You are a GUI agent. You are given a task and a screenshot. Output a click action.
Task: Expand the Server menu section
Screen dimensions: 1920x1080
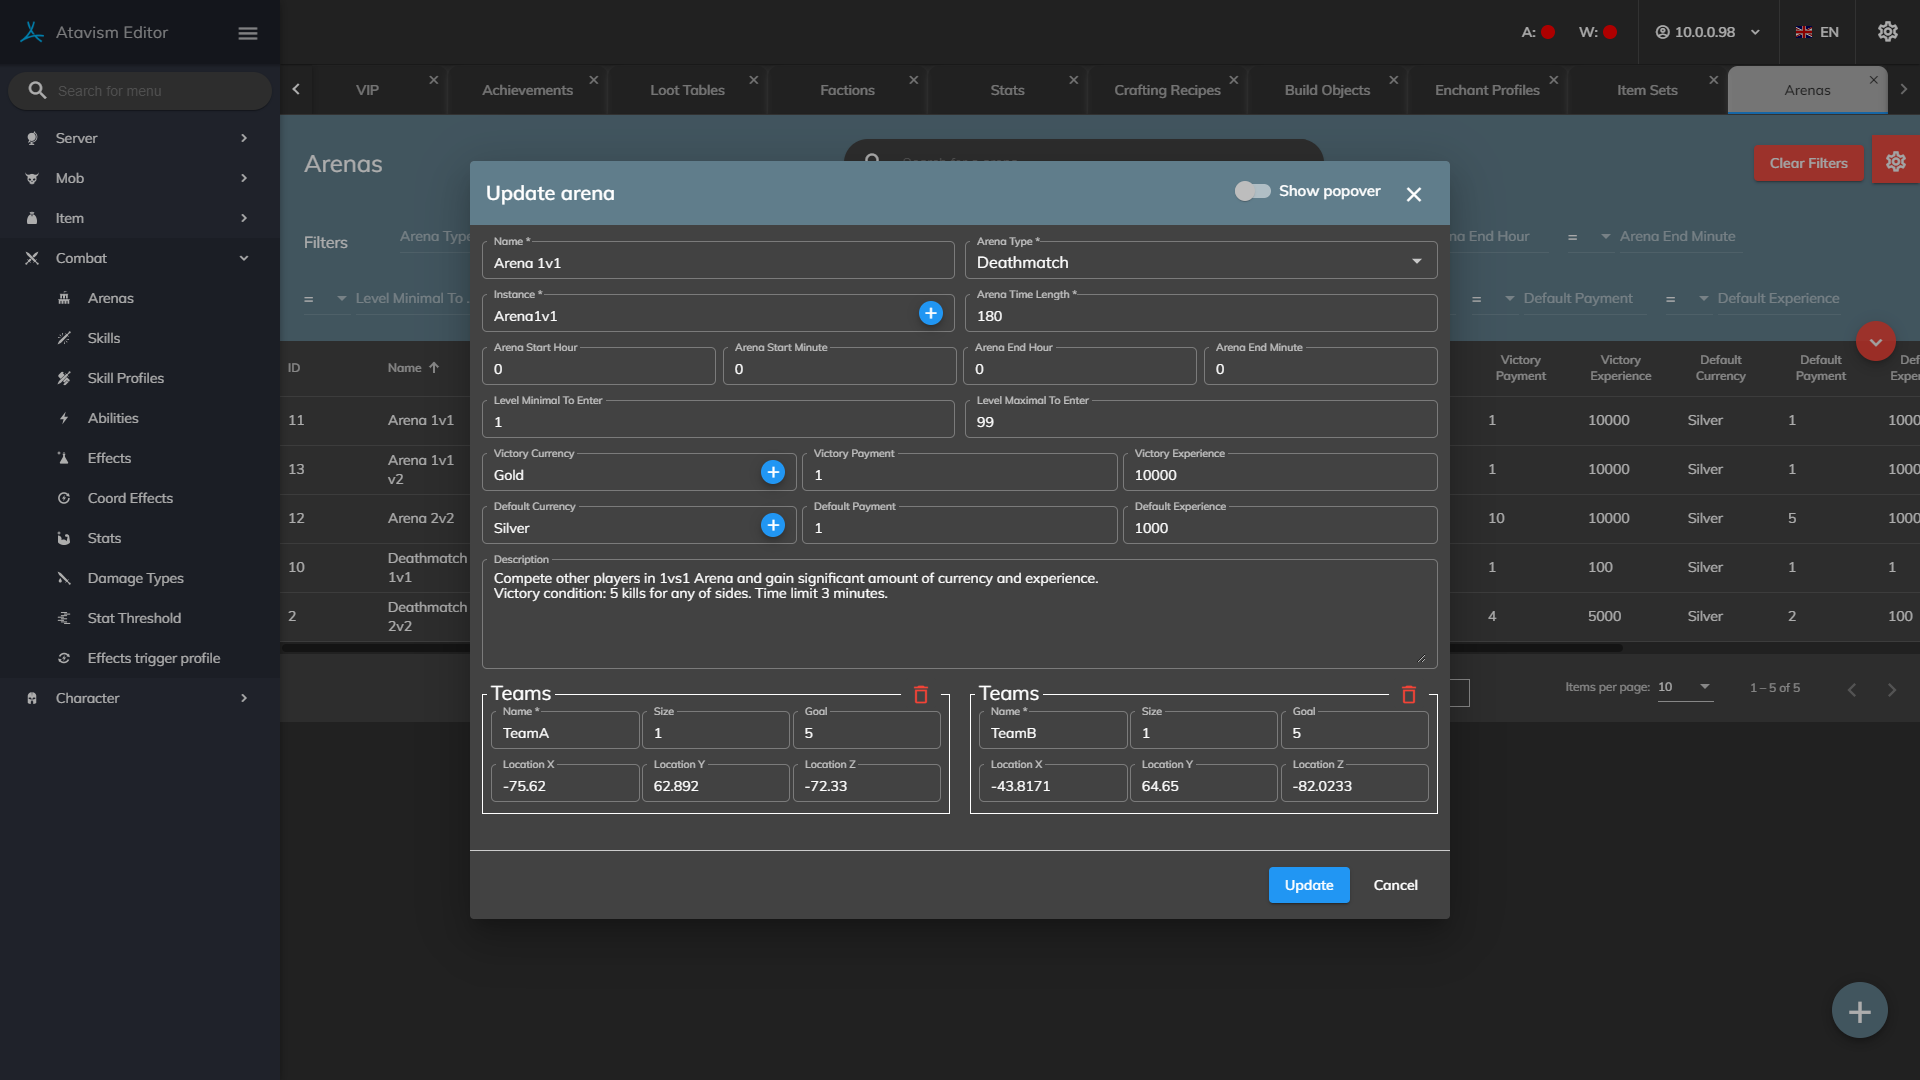(x=138, y=138)
